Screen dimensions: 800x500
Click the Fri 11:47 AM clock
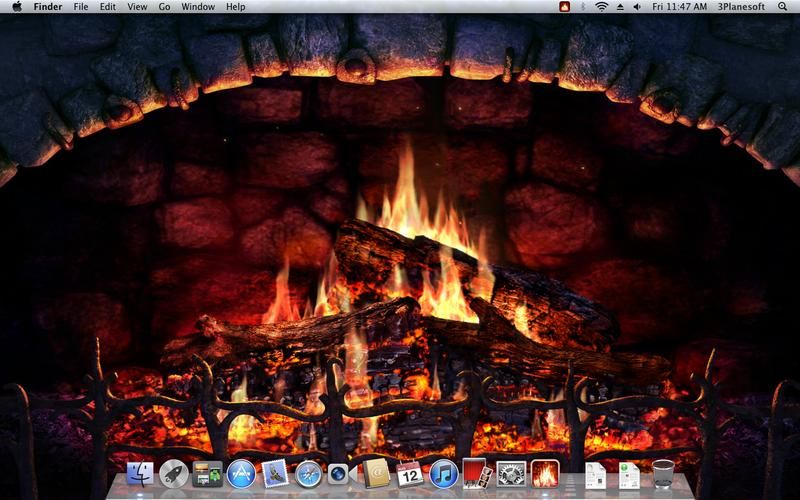point(680,7)
